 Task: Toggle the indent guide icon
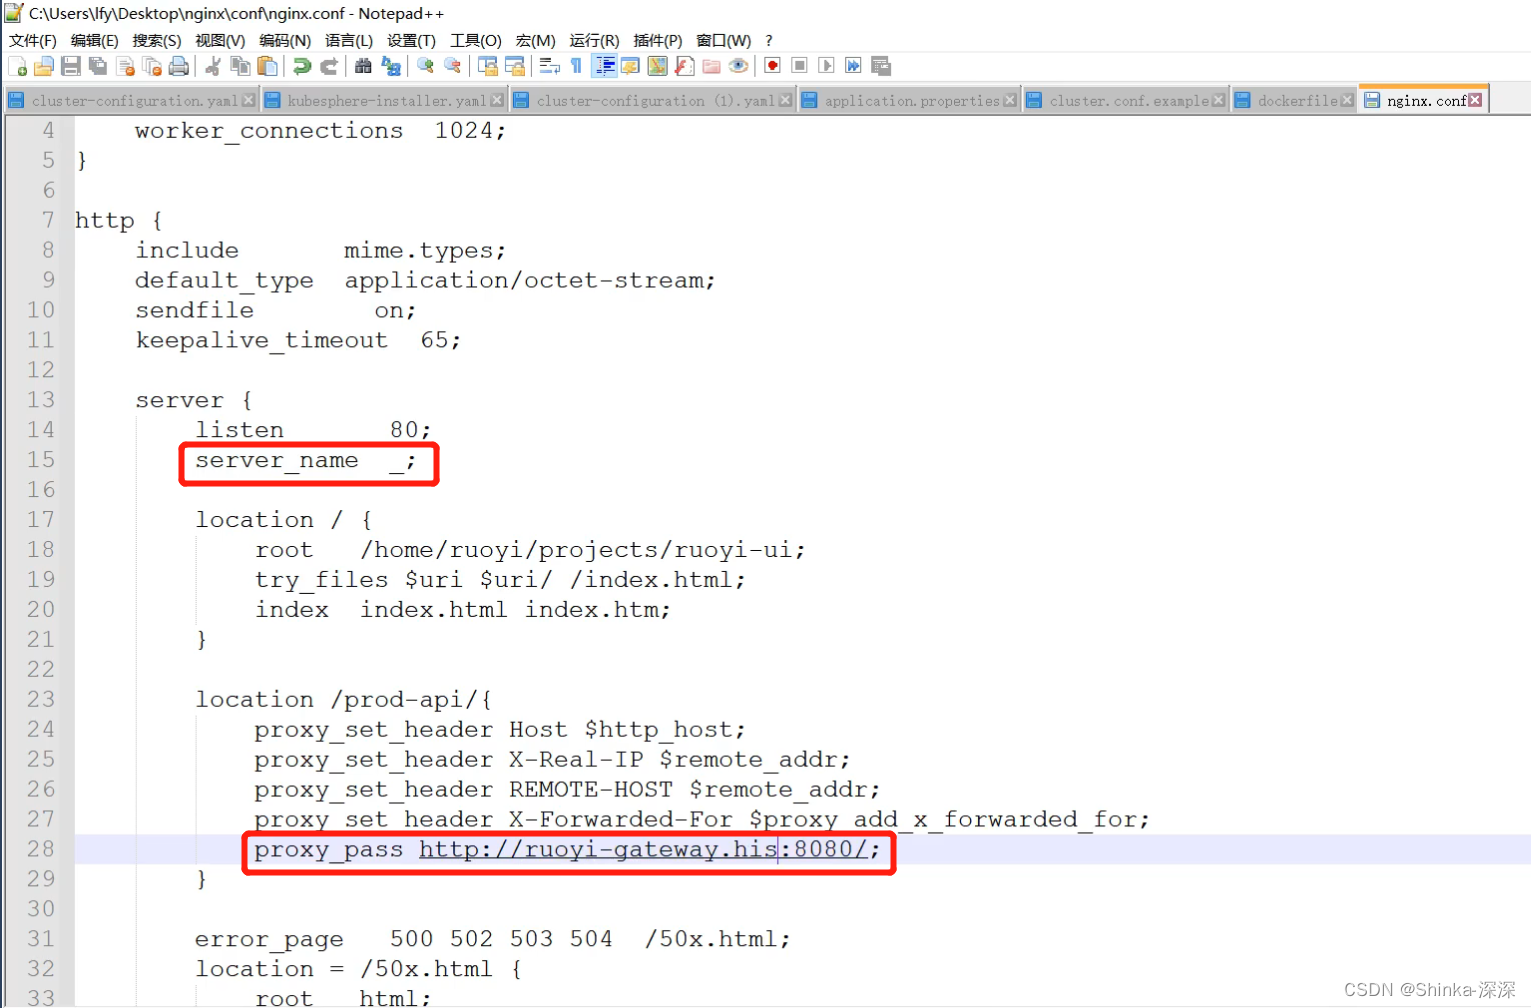(x=604, y=66)
